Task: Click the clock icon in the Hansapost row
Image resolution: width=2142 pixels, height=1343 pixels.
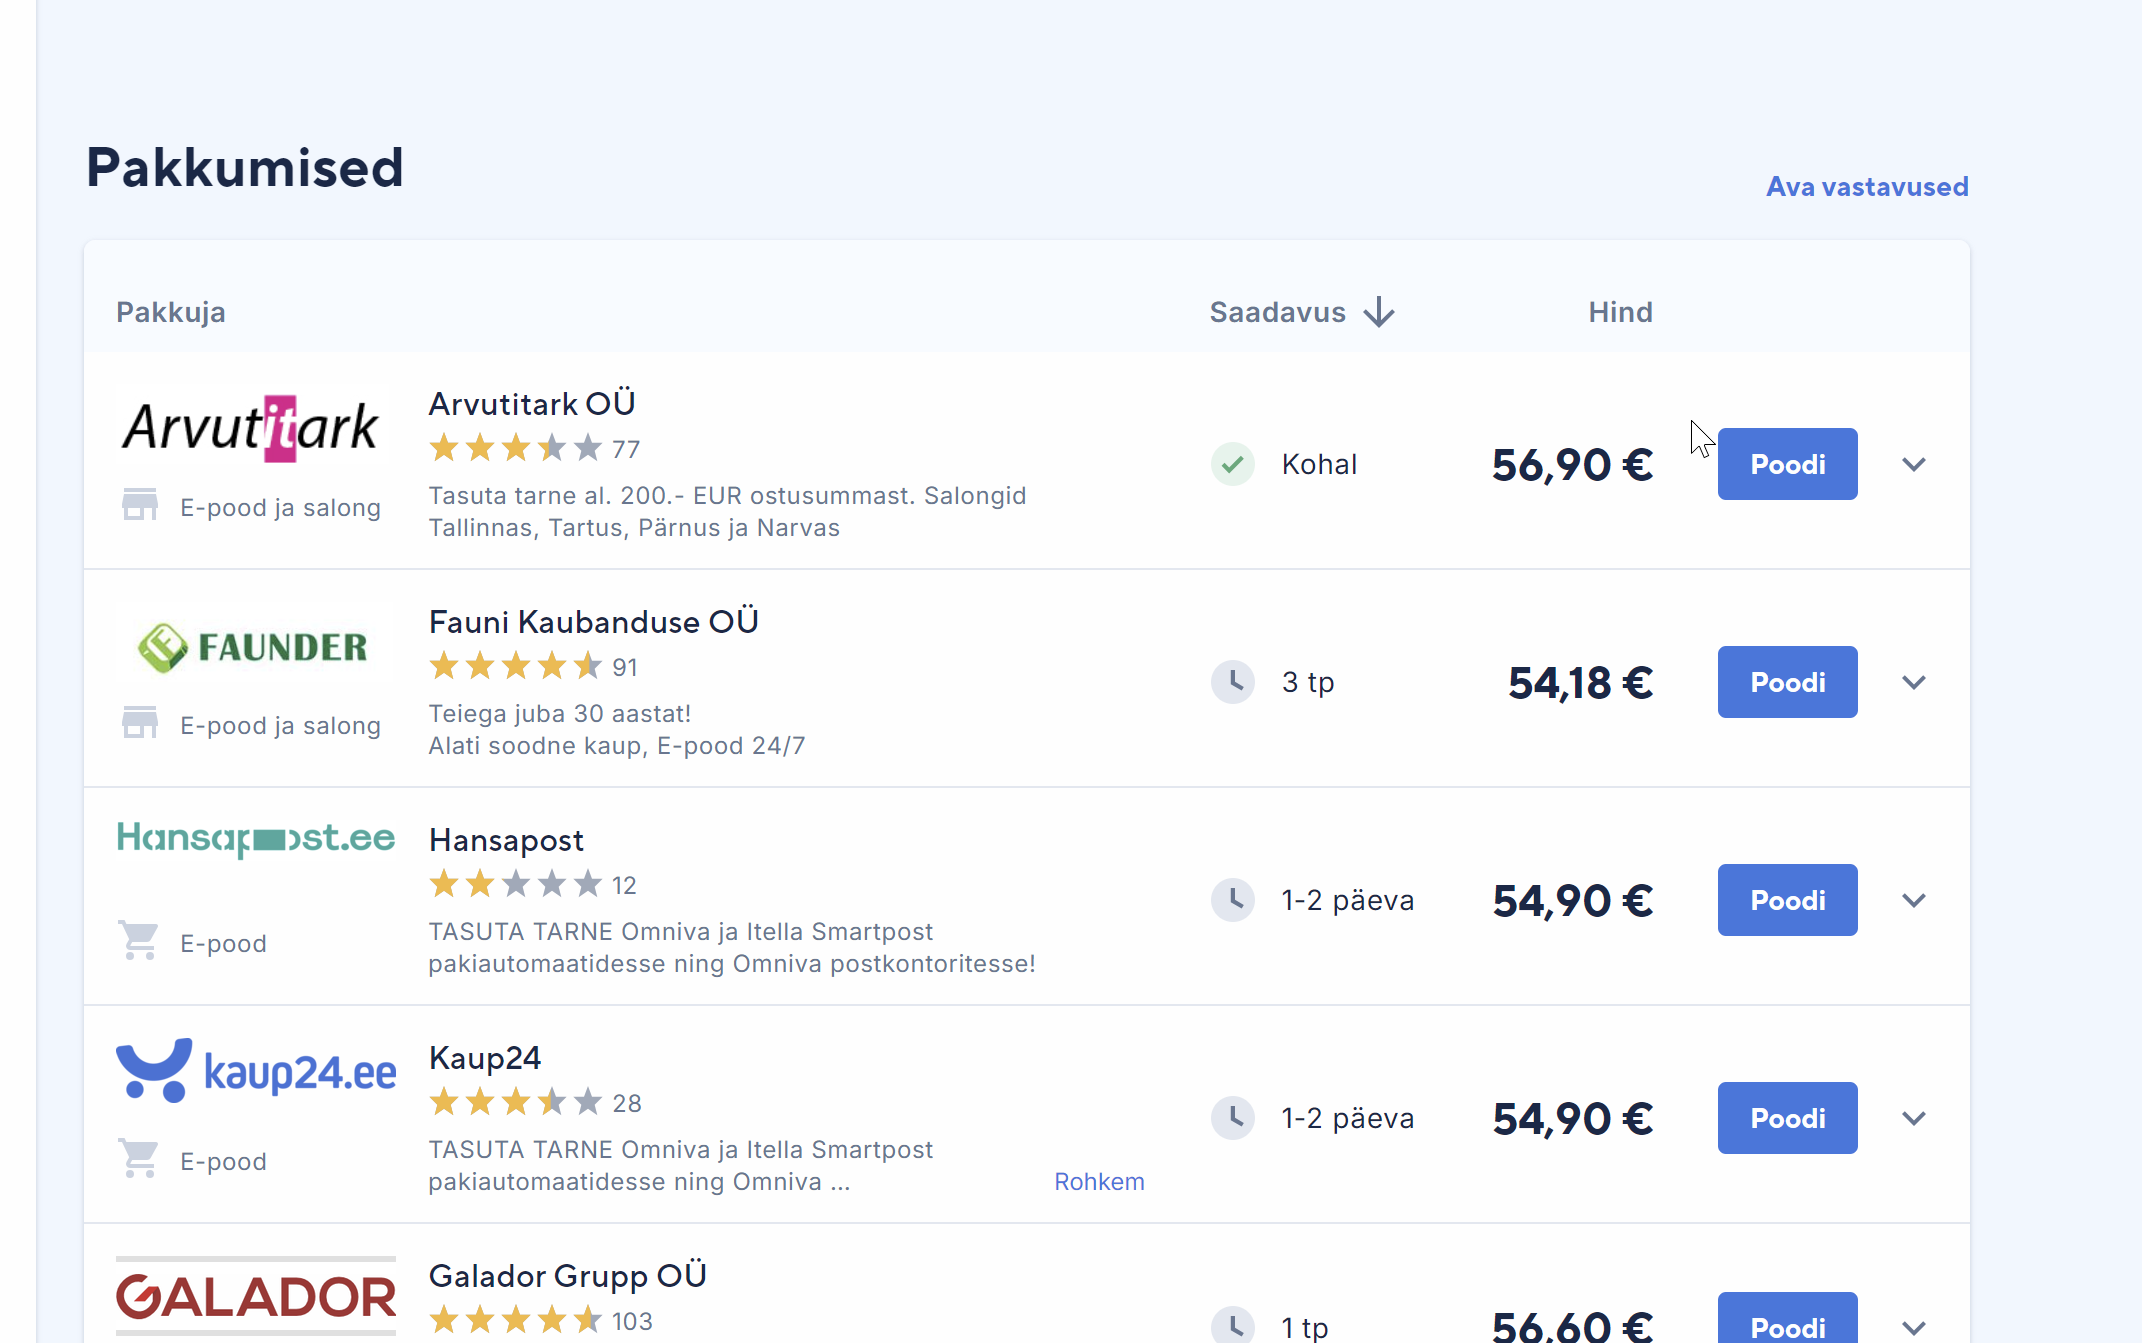Action: click(x=1233, y=900)
